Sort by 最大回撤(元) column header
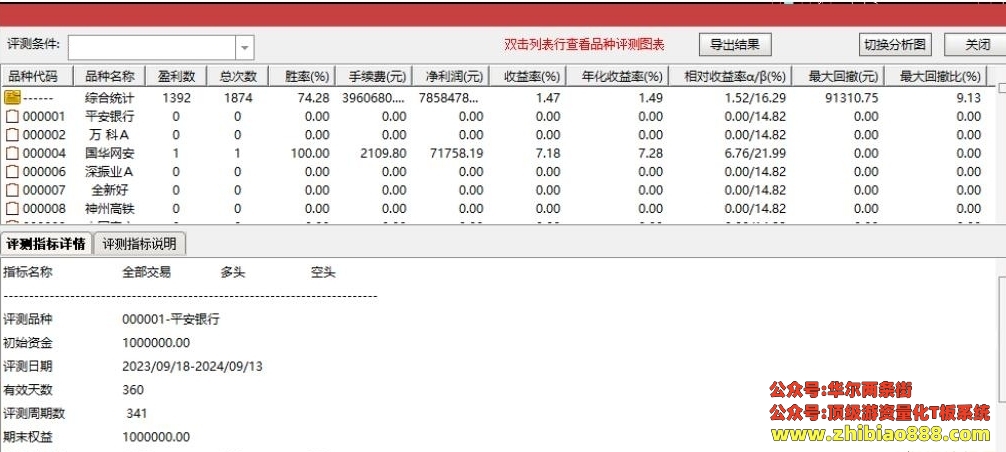The height and width of the screenshot is (452, 1006). [x=838, y=76]
